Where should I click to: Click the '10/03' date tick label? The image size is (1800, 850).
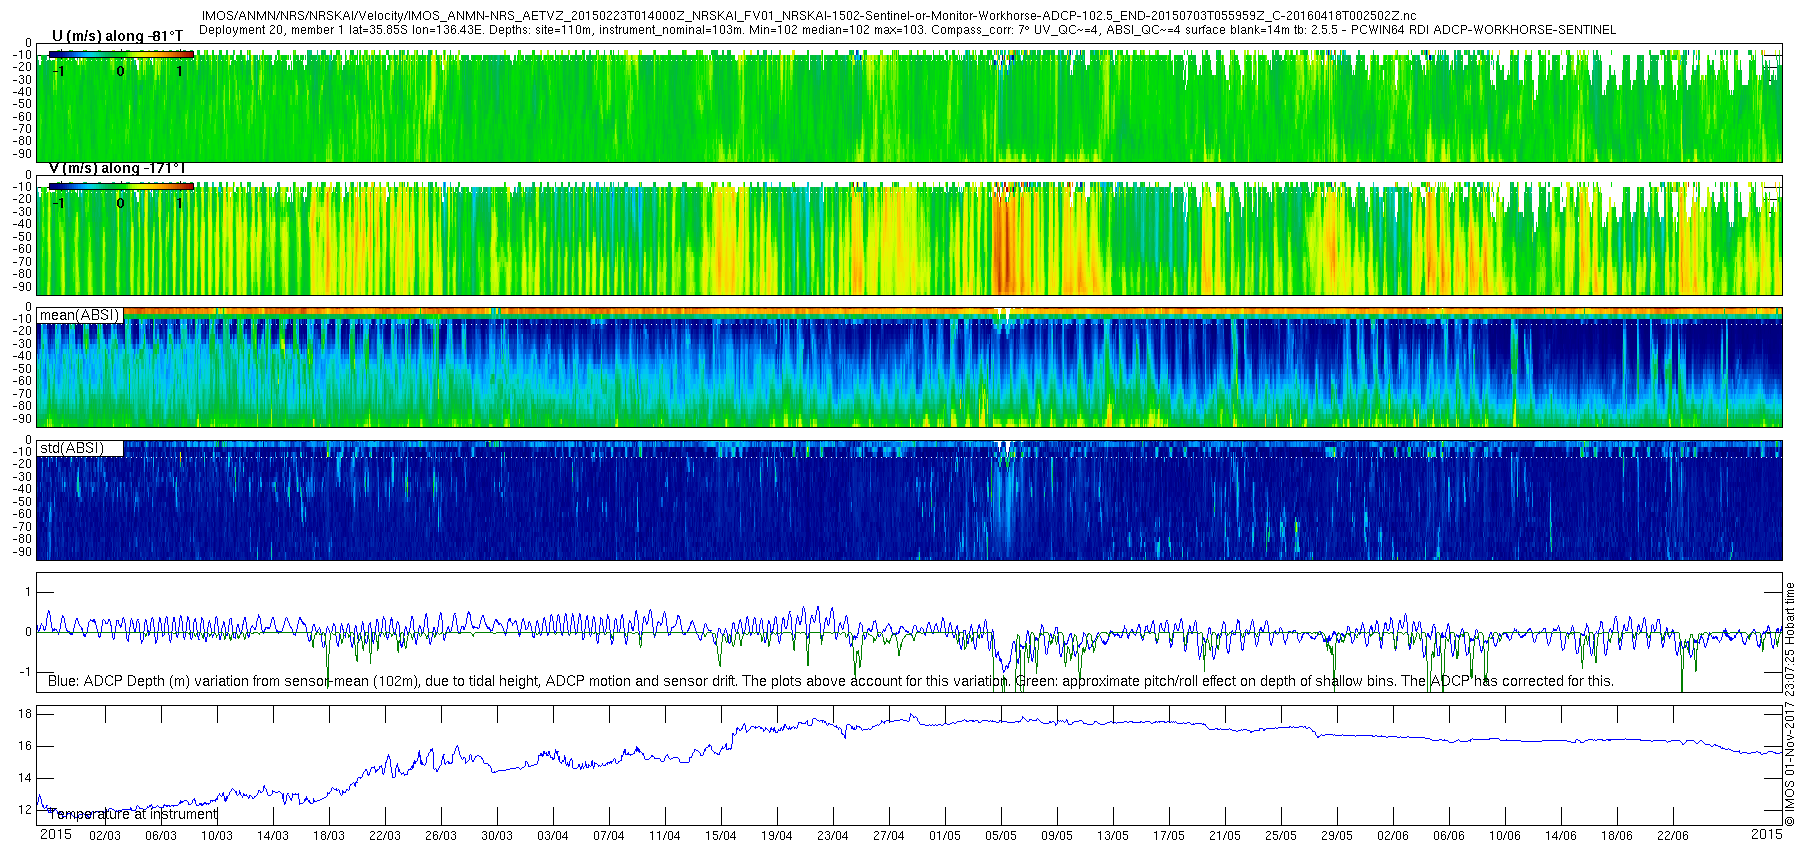tap(217, 836)
